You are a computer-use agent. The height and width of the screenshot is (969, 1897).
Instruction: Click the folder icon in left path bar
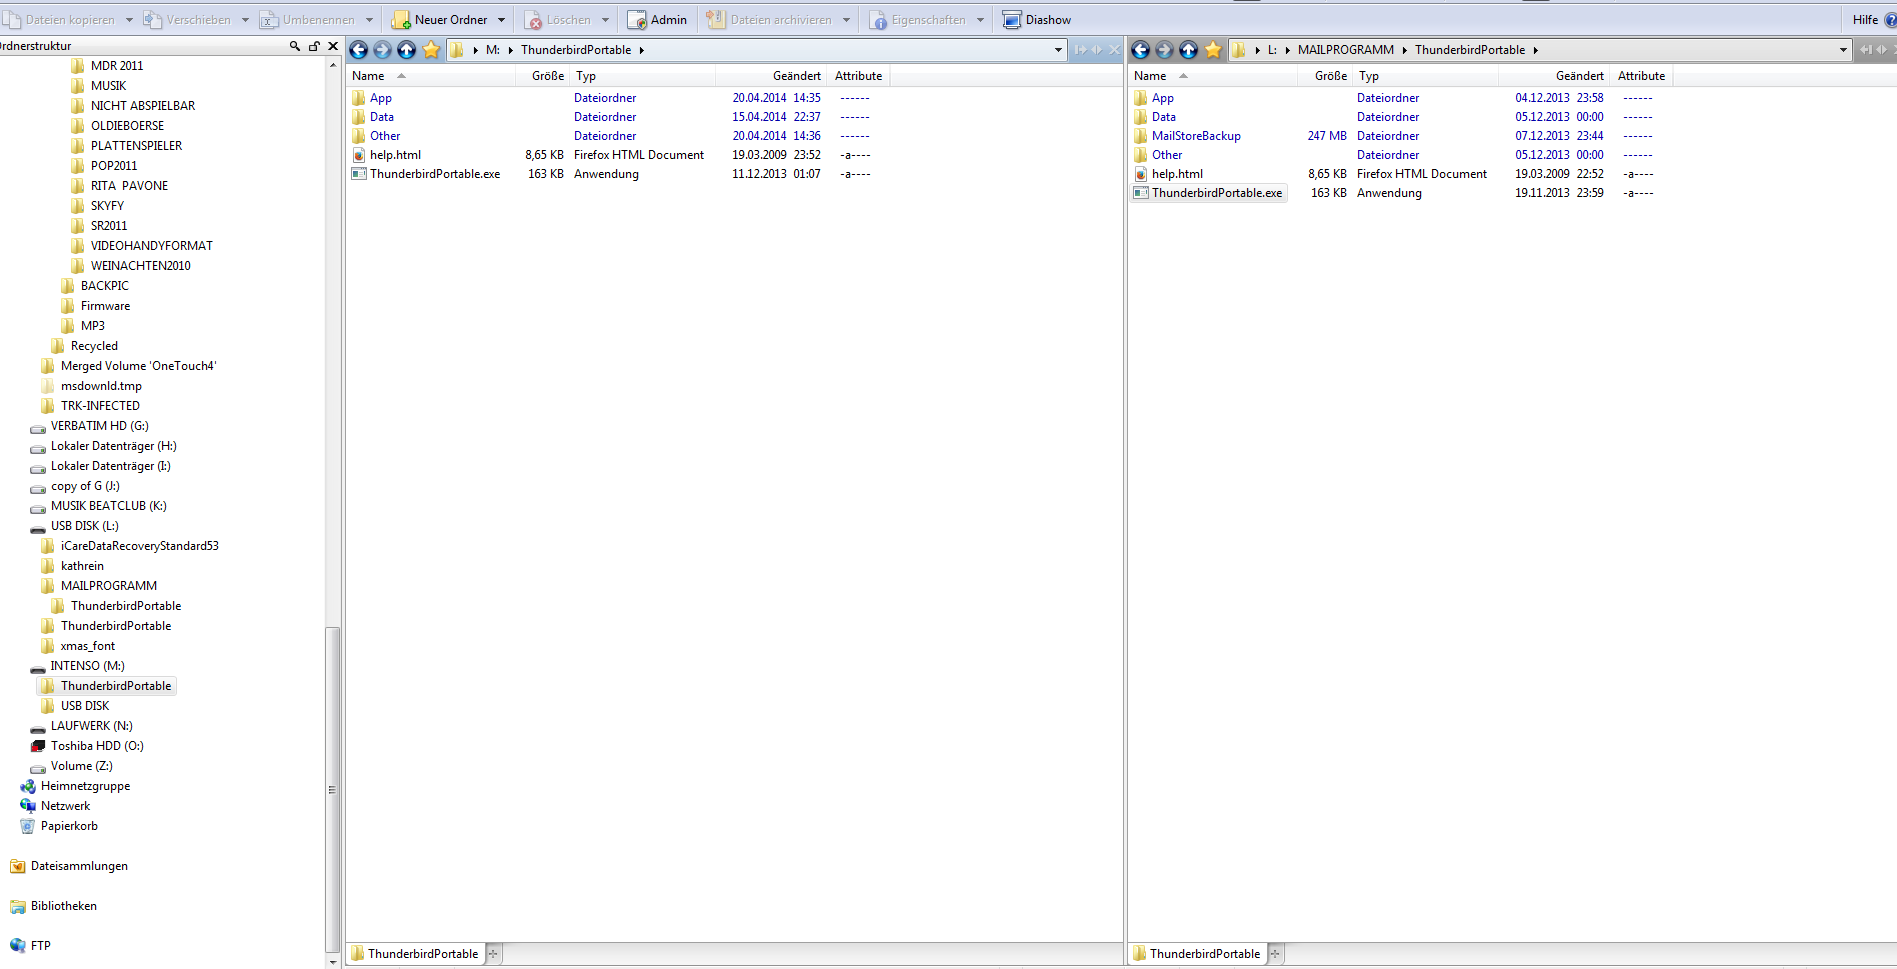point(457,50)
